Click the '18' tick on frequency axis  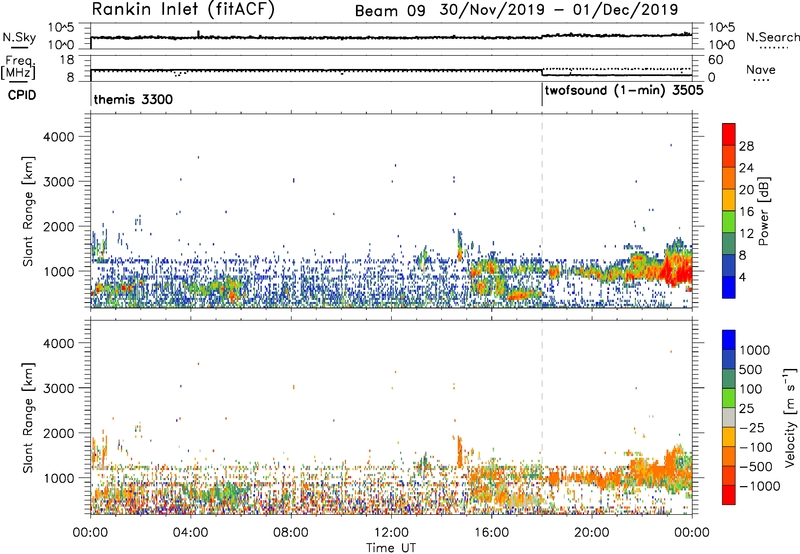(x=67, y=60)
